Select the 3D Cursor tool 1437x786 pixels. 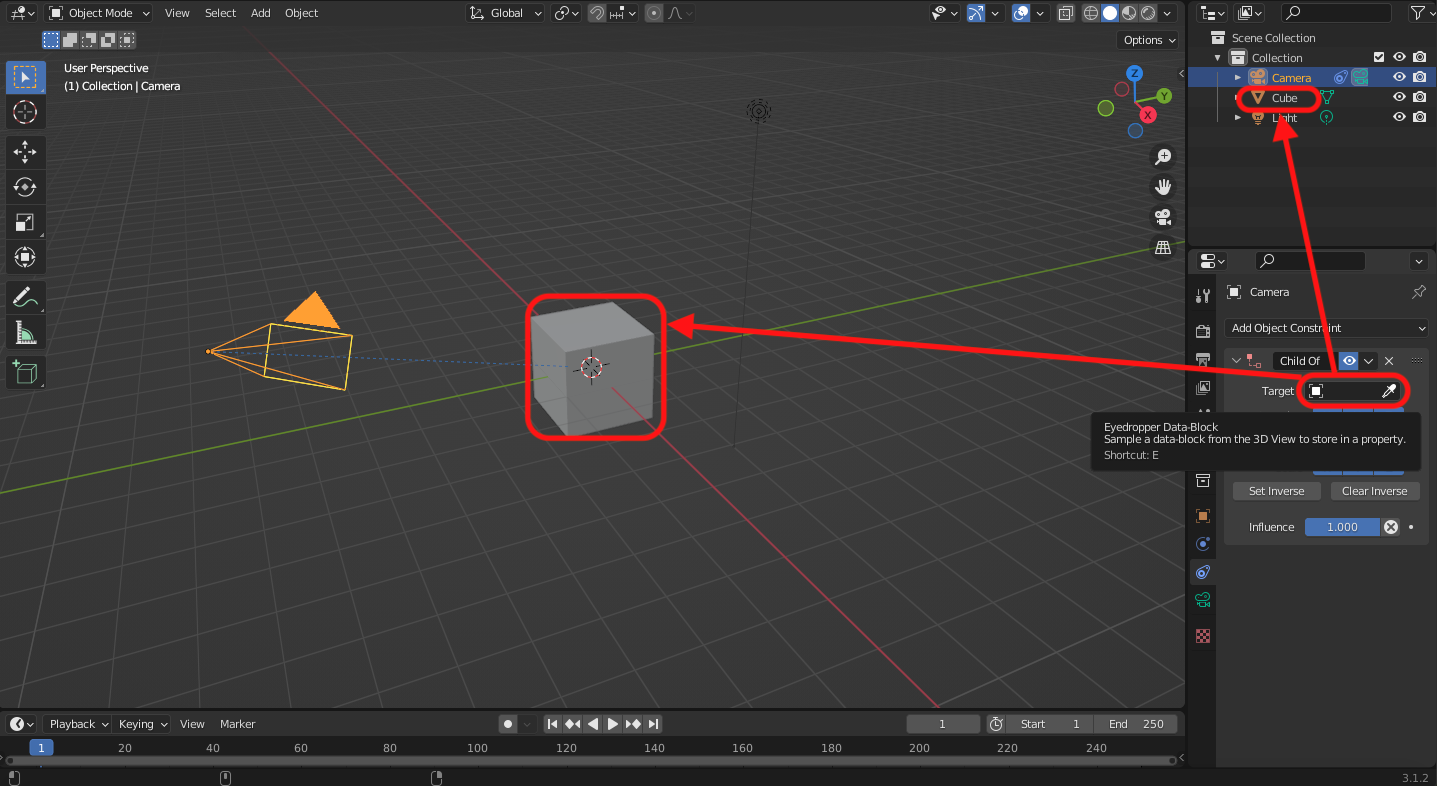click(x=25, y=112)
